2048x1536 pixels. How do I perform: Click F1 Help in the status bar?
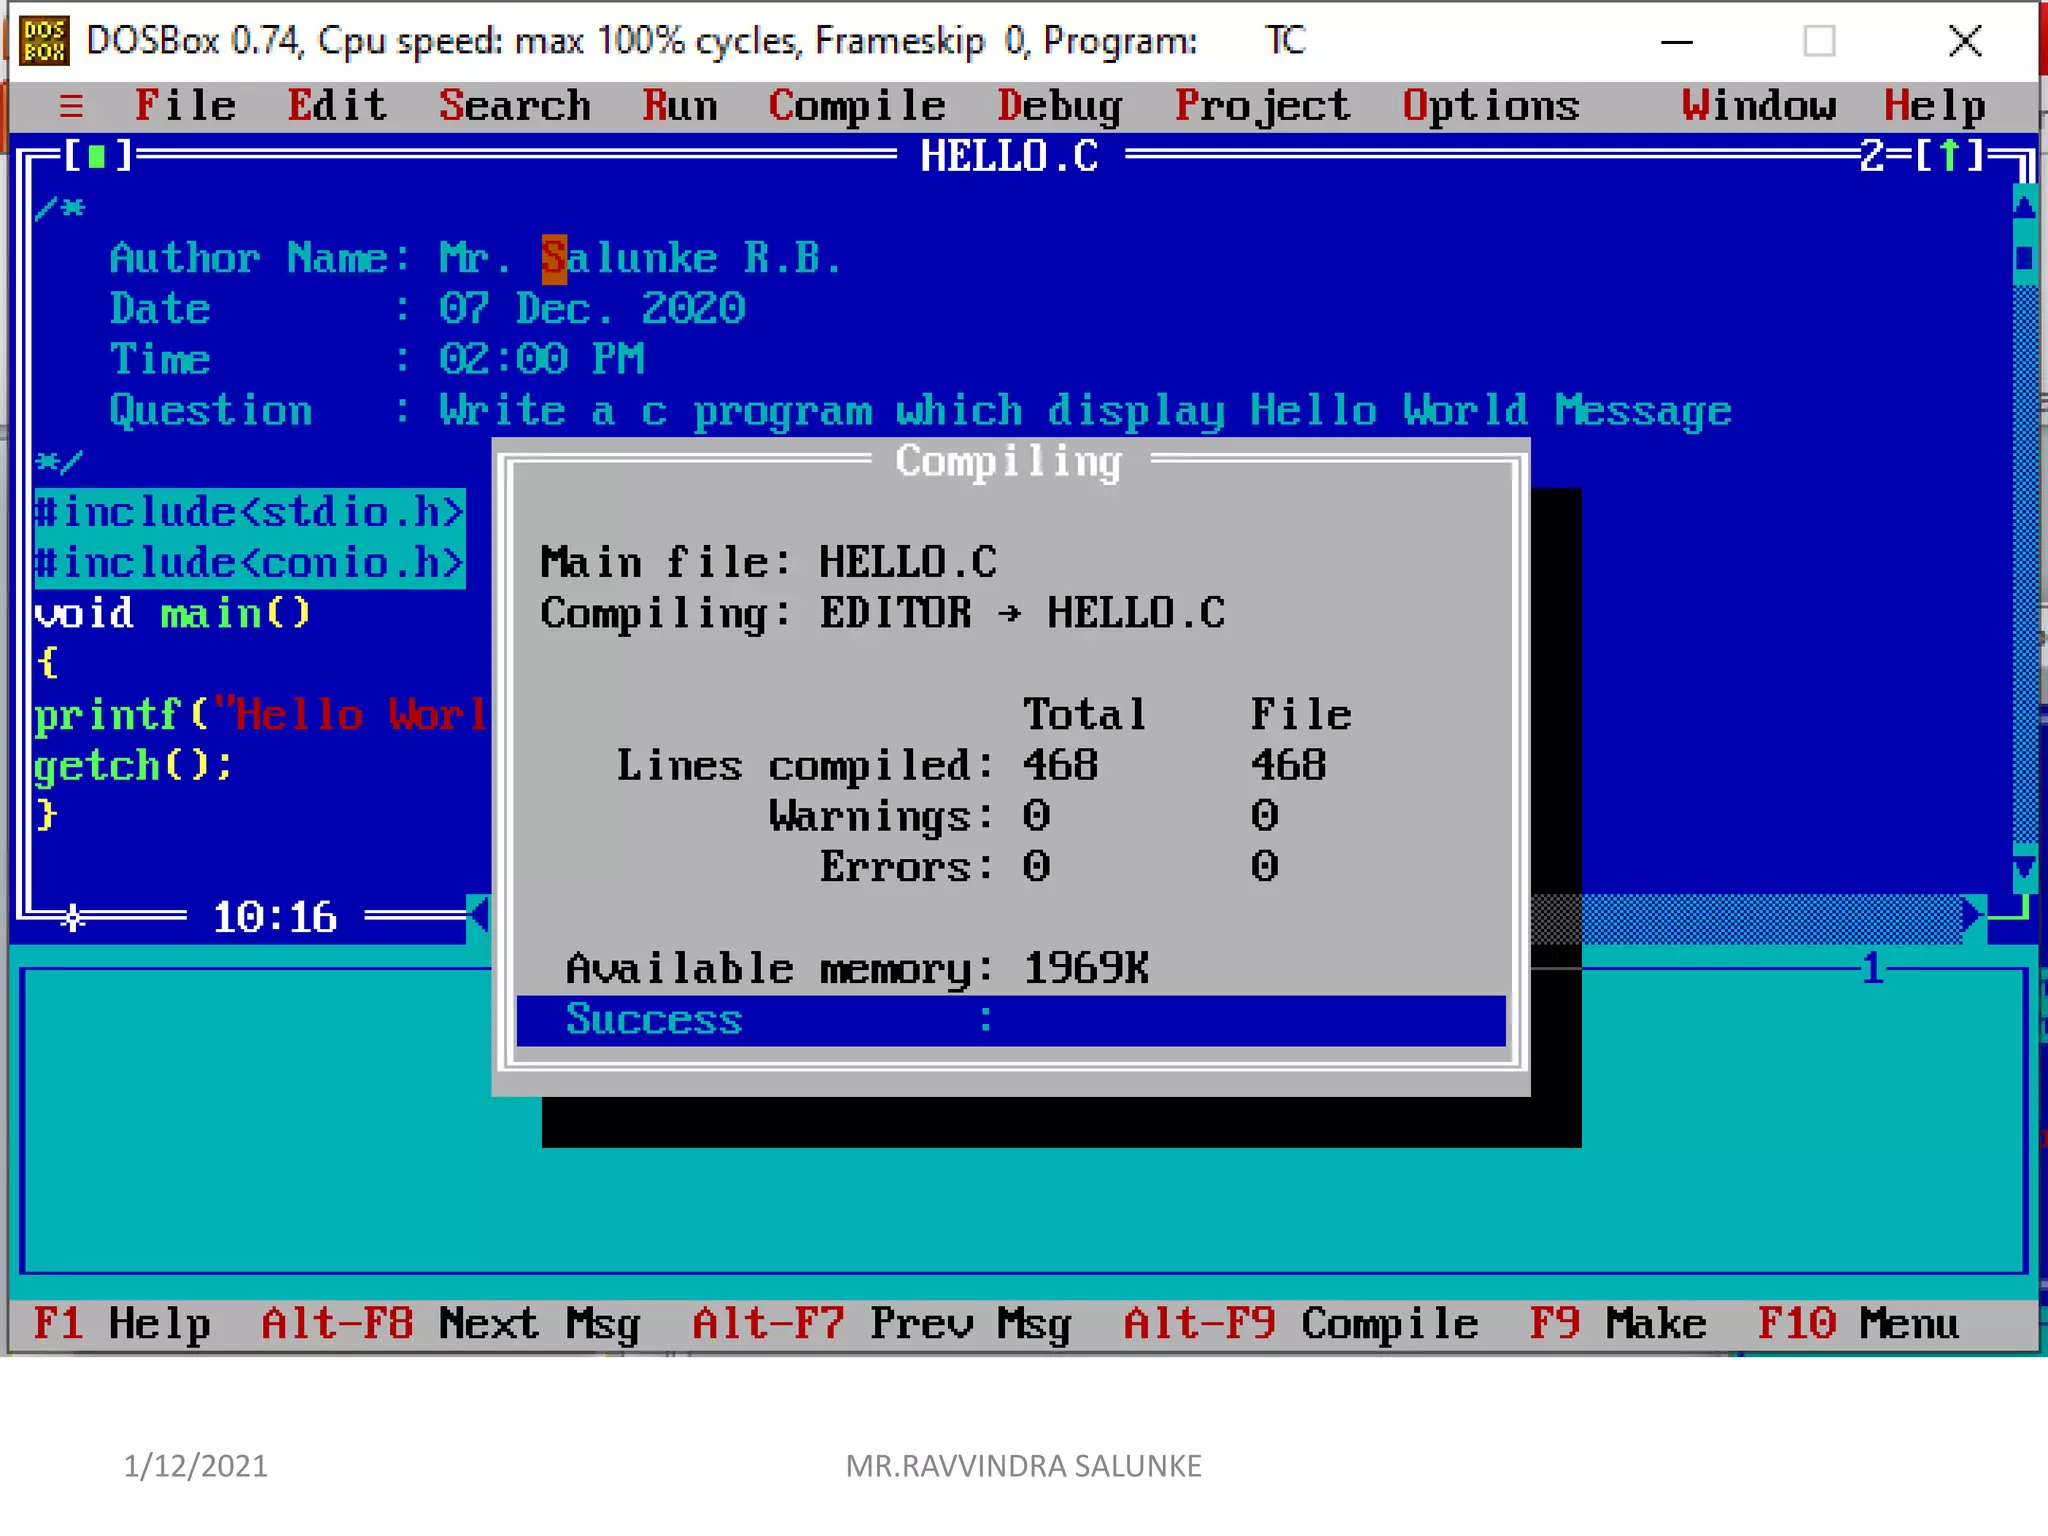122,1324
